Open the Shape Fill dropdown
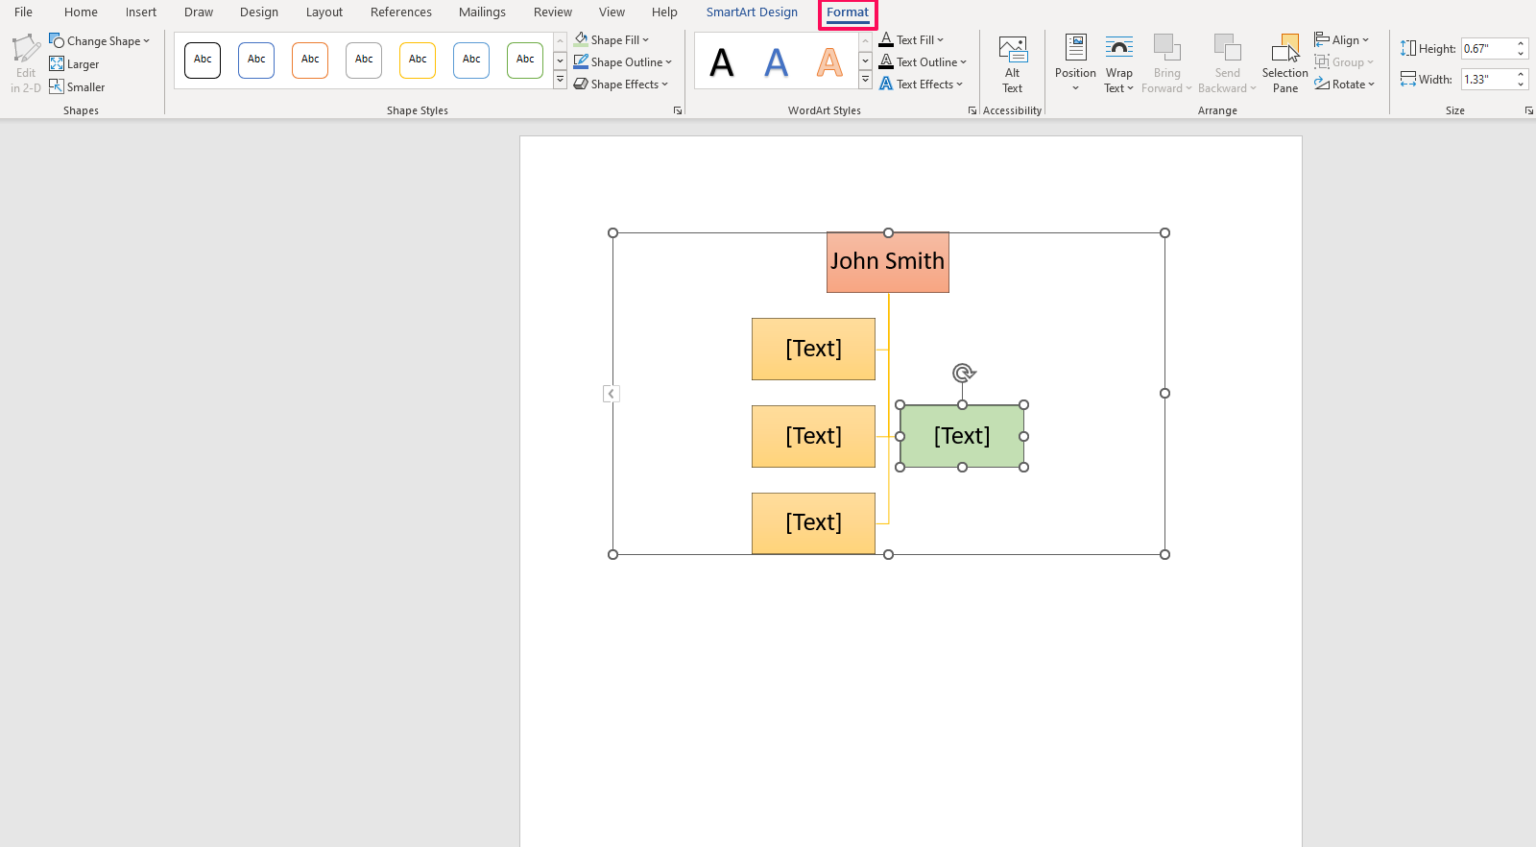 pos(613,39)
